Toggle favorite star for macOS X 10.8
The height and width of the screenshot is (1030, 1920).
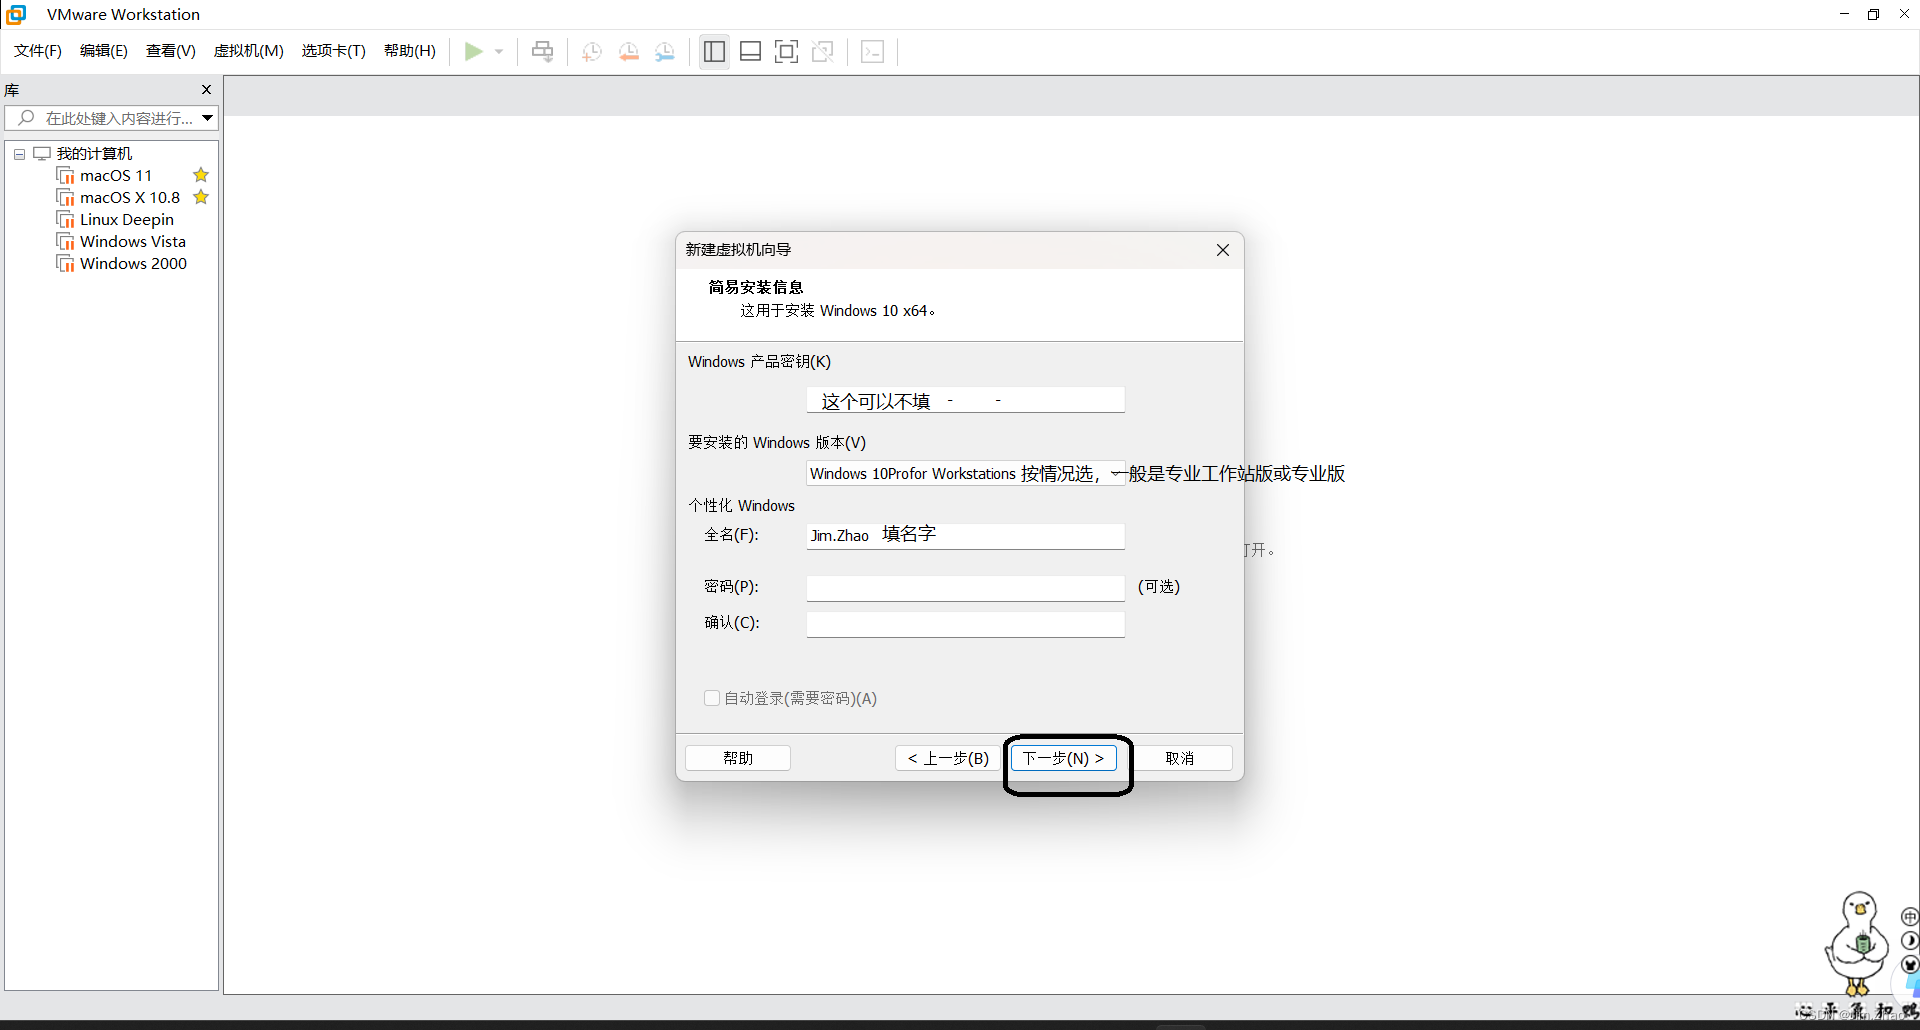pyautogui.click(x=201, y=197)
